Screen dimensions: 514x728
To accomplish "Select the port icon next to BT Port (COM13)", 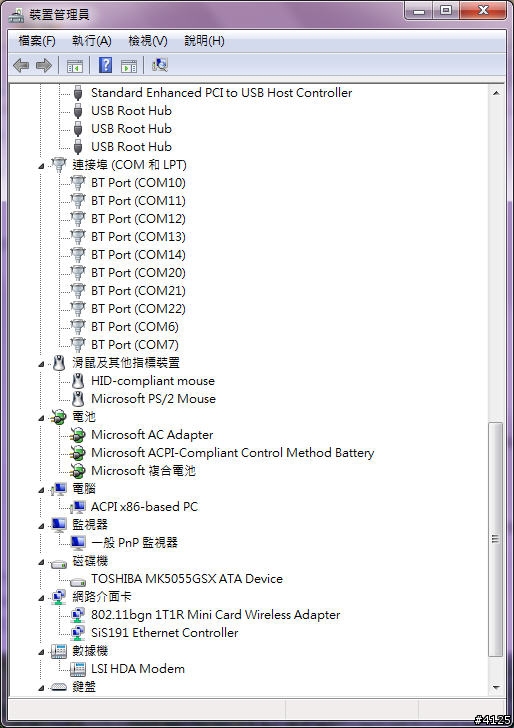I will click(x=78, y=237).
